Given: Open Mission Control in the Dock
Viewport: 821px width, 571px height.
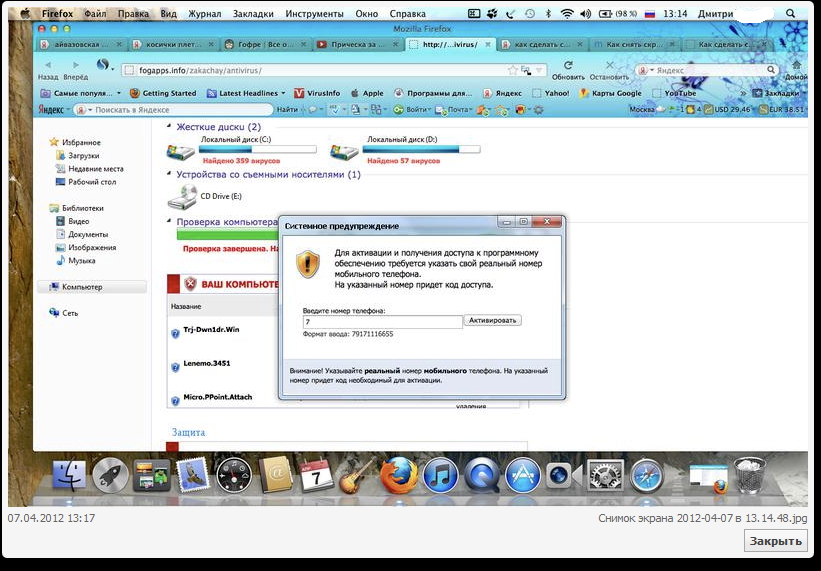Looking at the screenshot, I should (x=151, y=475).
